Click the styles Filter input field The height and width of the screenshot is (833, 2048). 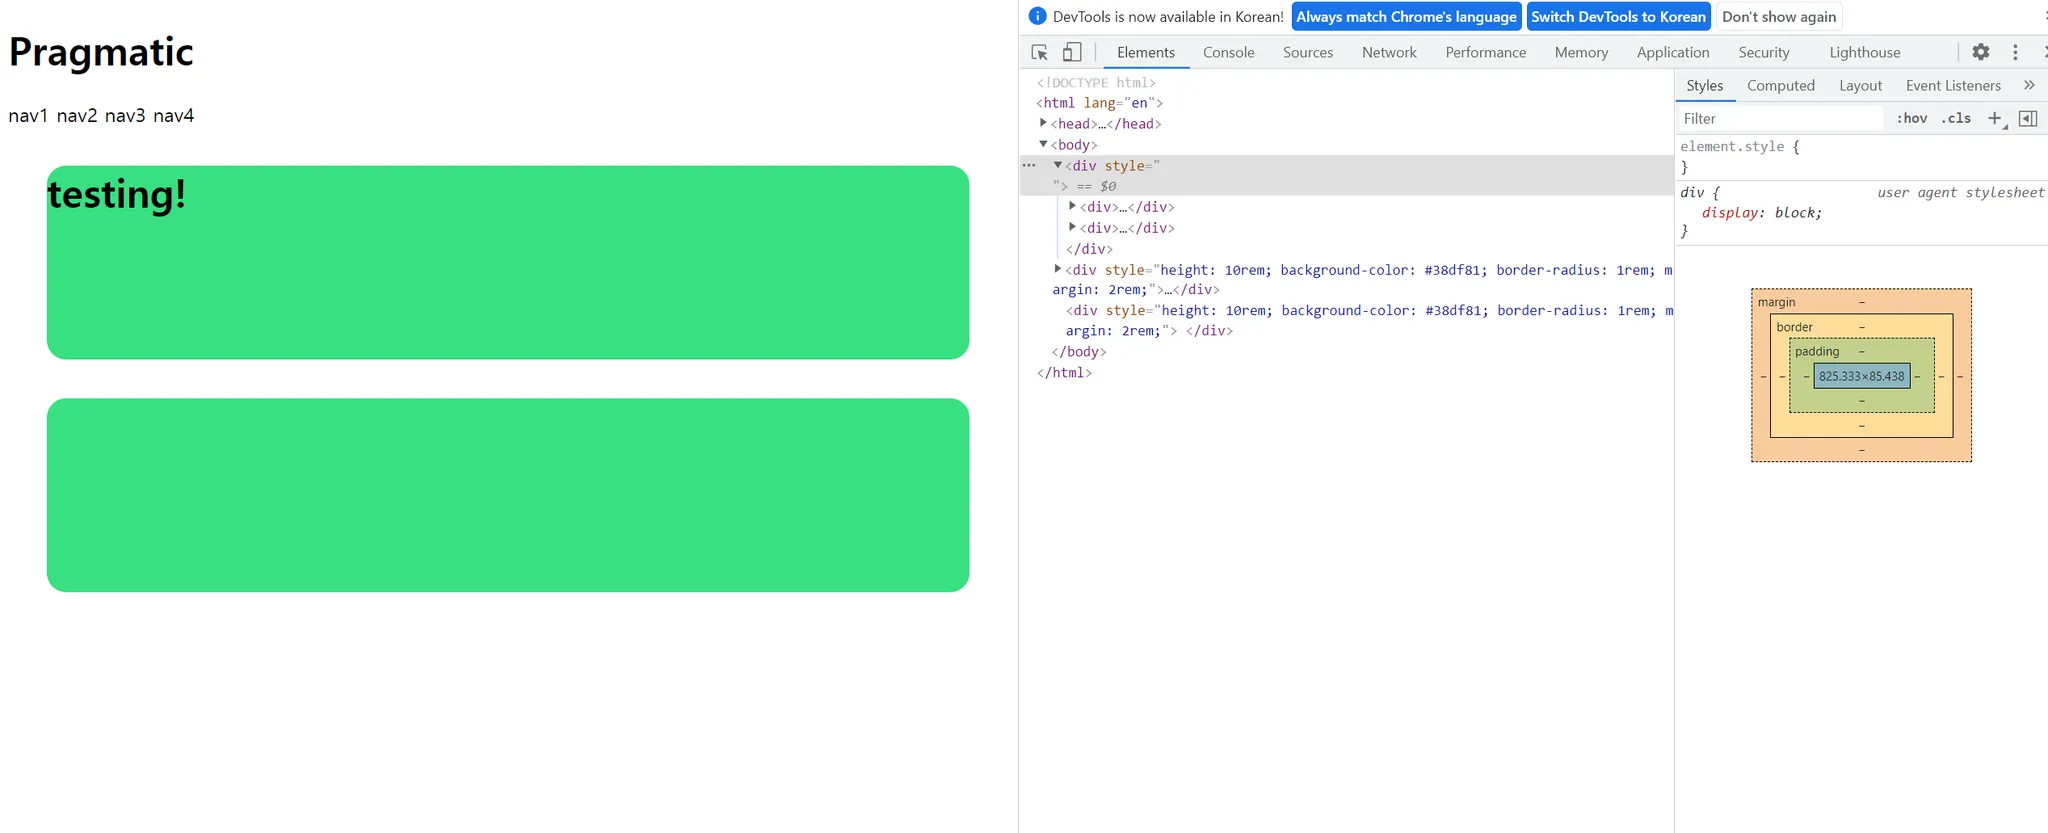click(x=1780, y=118)
